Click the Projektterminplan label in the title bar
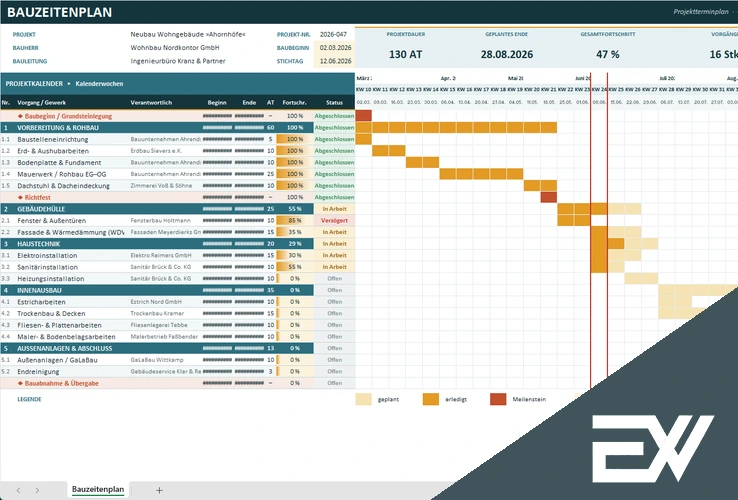 (701, 12)
